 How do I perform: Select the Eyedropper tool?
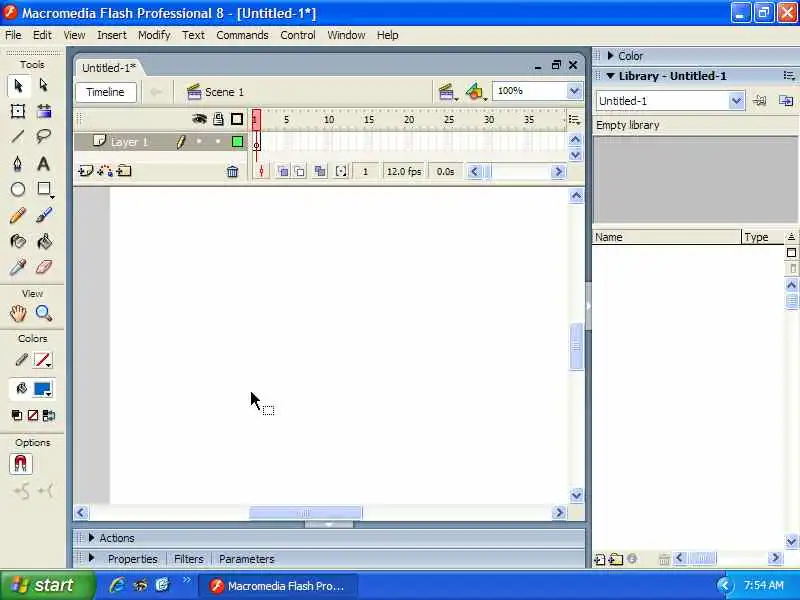pyautogui.click(x=18, y=267)
